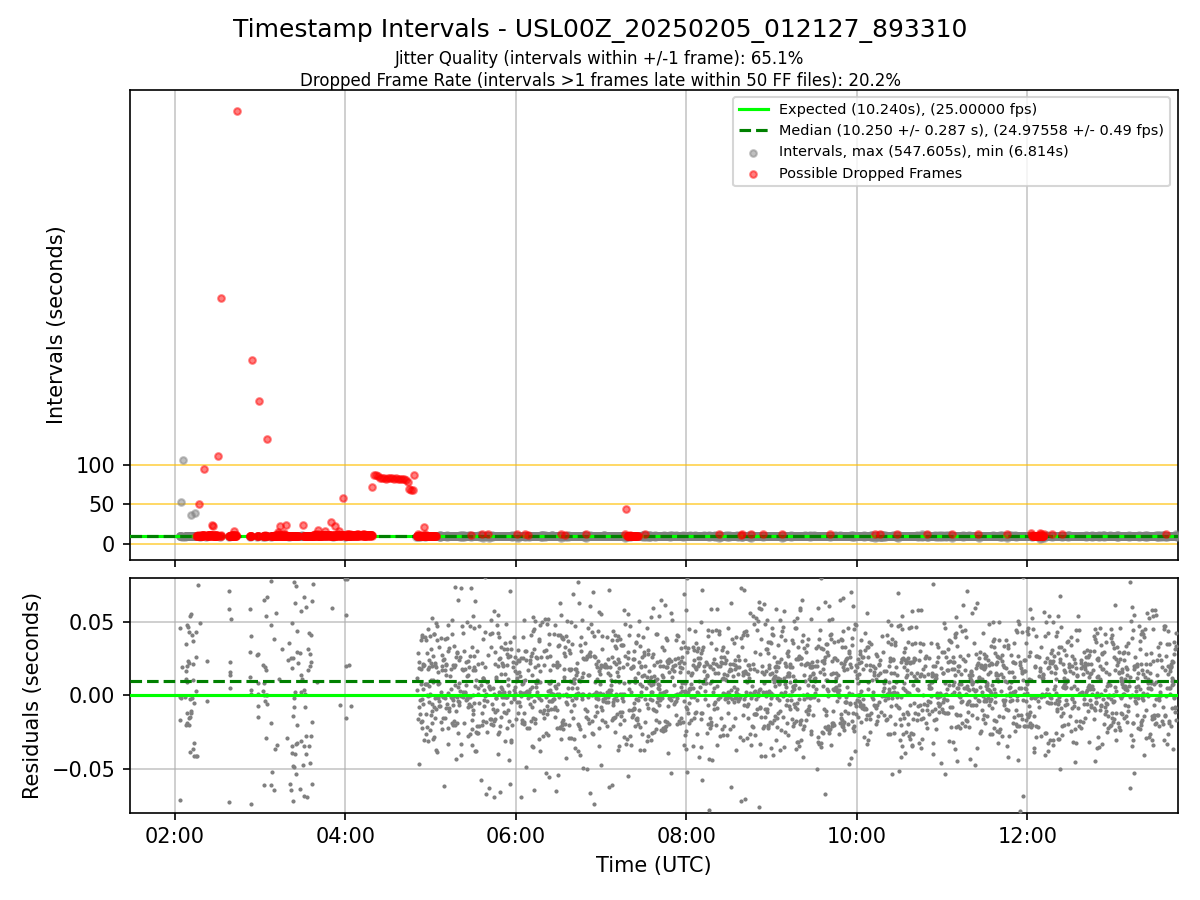Click the gray marker icon in the legend
The width and height of the screenshot is (1200, 900).
pos(754,152)
